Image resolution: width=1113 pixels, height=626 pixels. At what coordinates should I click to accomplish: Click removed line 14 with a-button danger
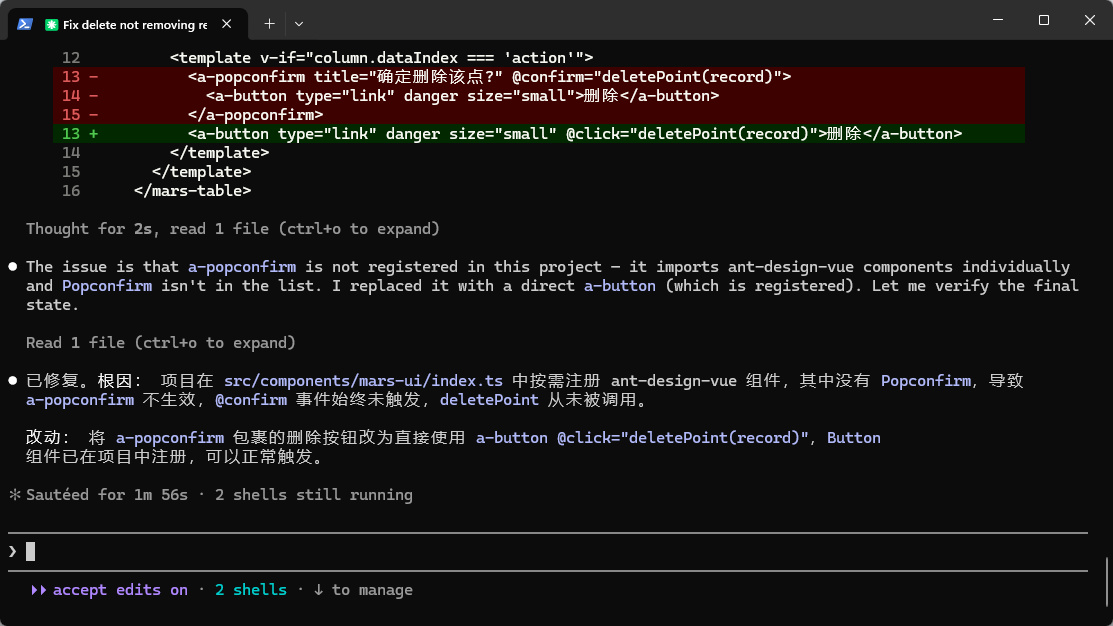539,96
